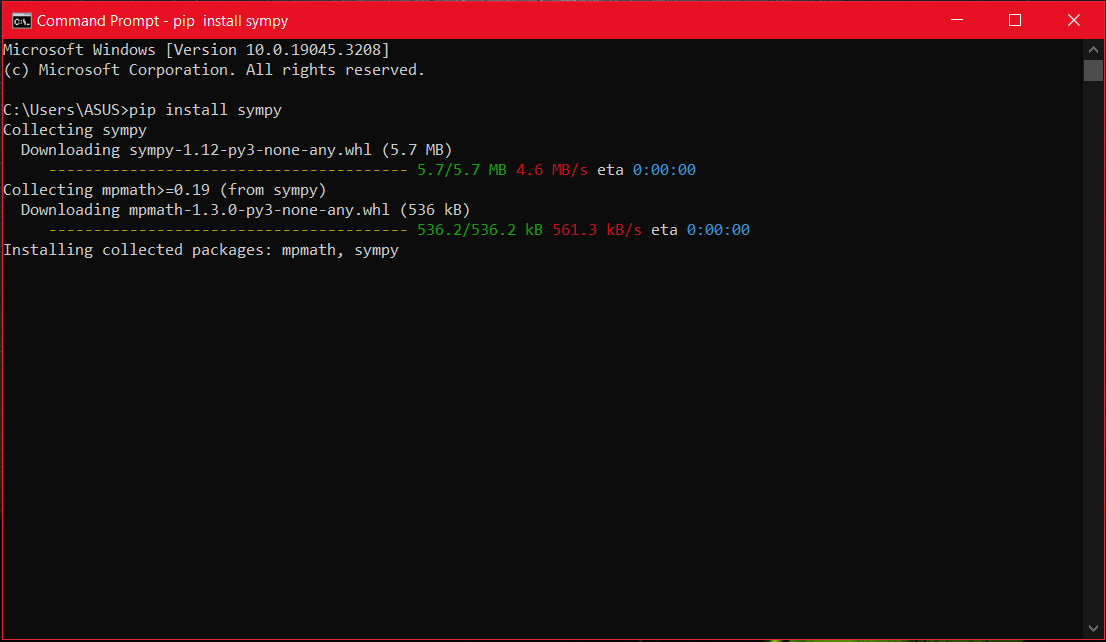Click the scrollbar down arrow

click(1093, 628)
